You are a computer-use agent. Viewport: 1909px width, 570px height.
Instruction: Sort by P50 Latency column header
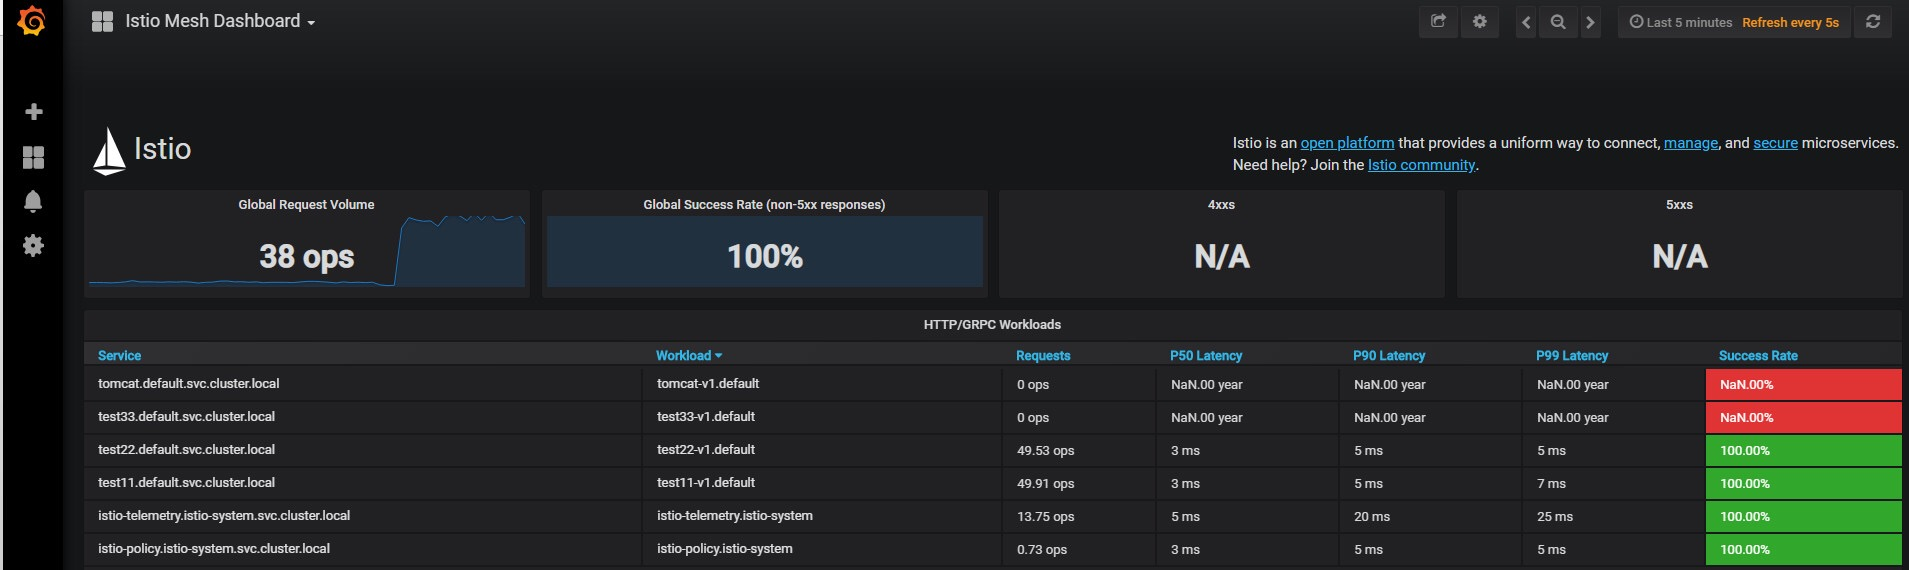pos(1206,356)
